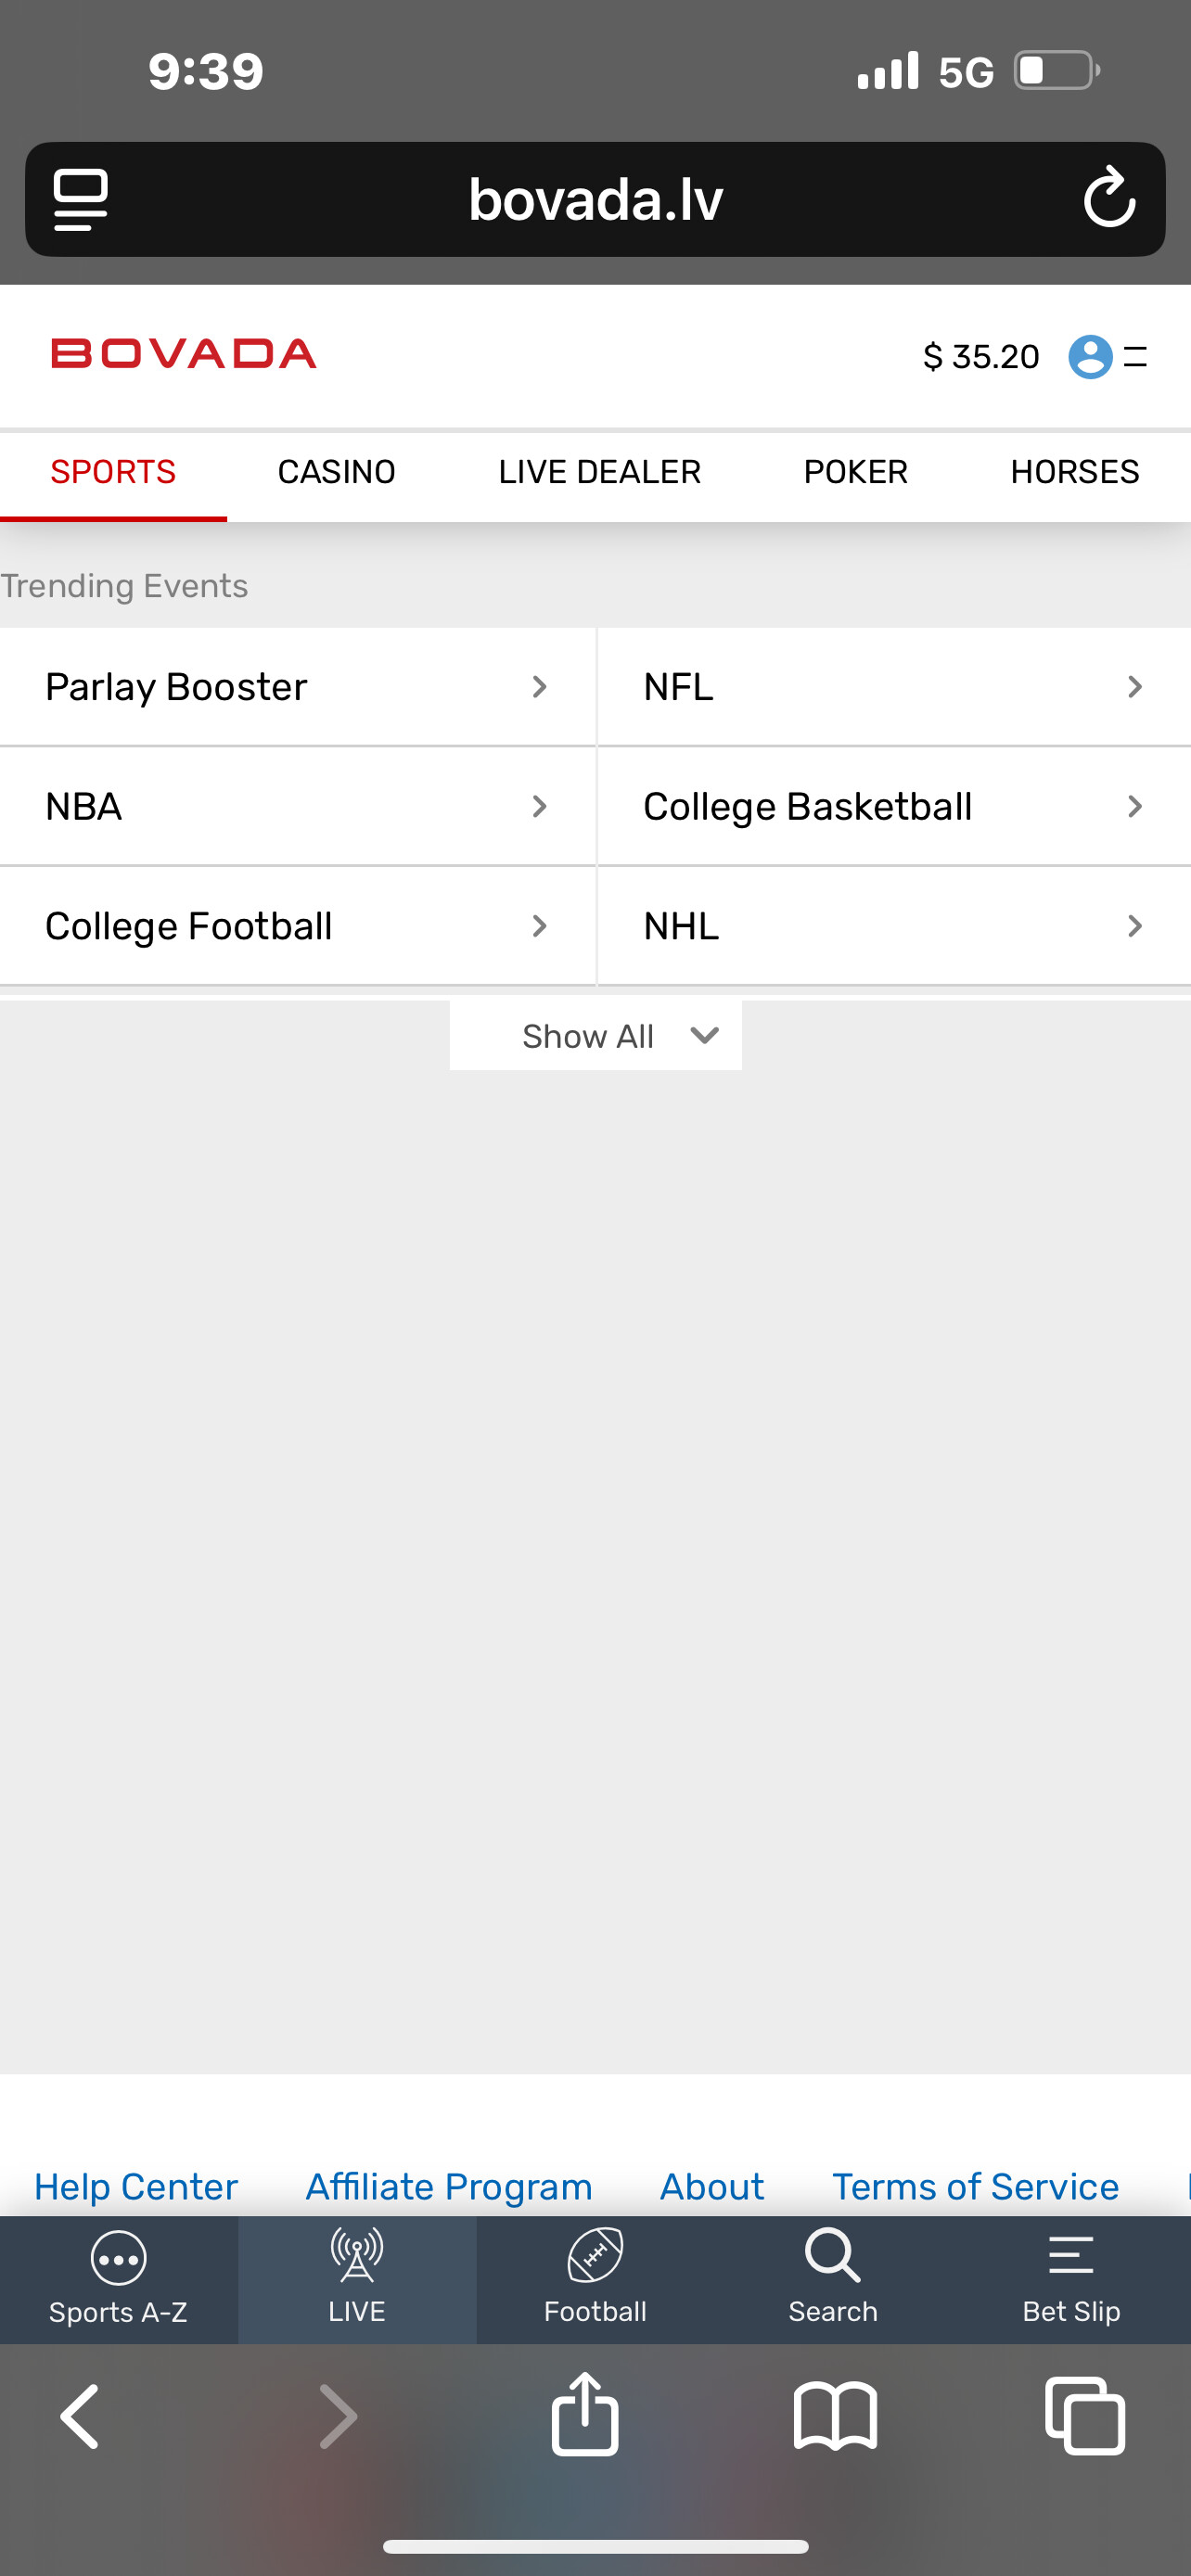
Task: Reload the page with refresh icon
Action: [x=1109, y=199]
